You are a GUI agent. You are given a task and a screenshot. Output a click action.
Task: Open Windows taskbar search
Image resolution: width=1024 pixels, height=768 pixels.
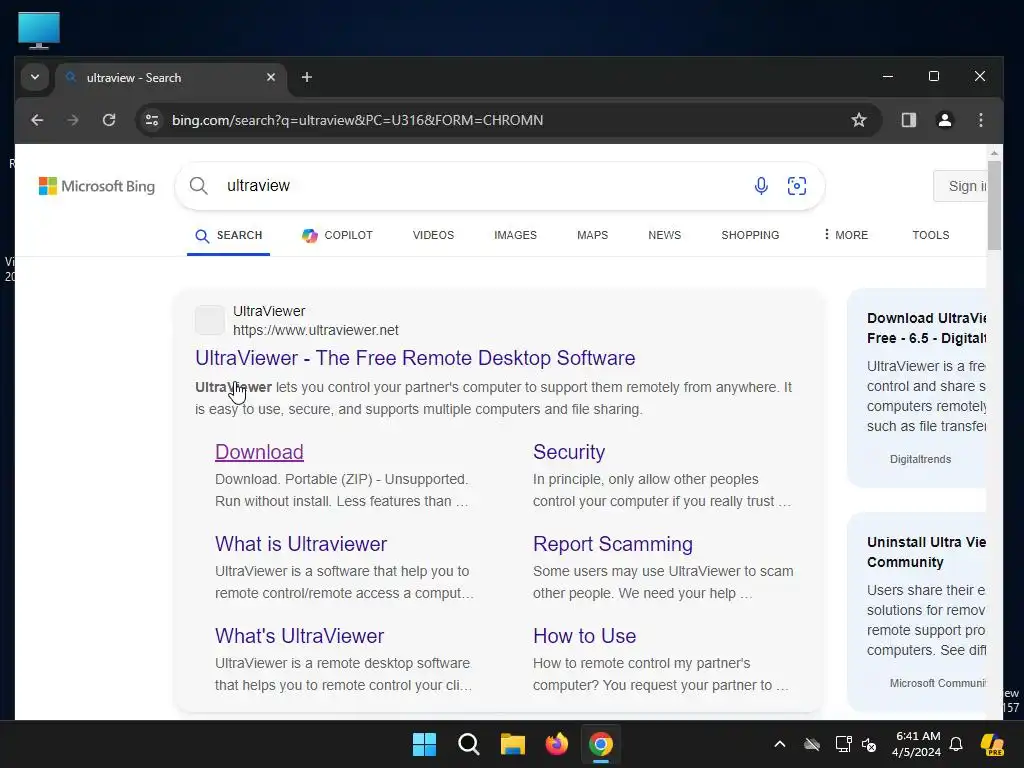[x=468, y=744]
